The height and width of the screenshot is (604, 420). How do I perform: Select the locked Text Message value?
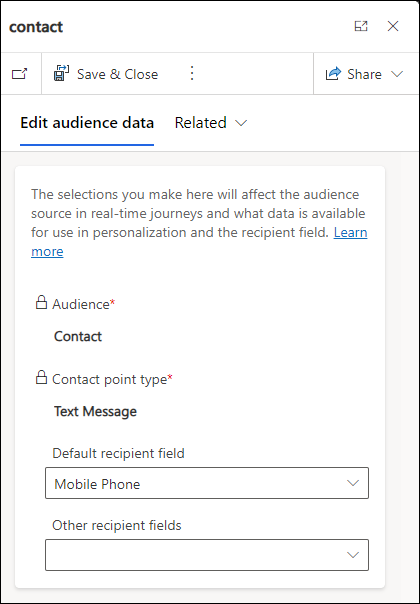click(96, 411)
